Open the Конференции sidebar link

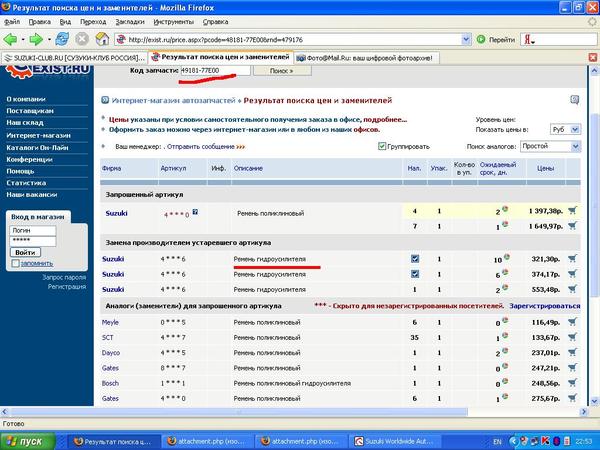point(29,159)
